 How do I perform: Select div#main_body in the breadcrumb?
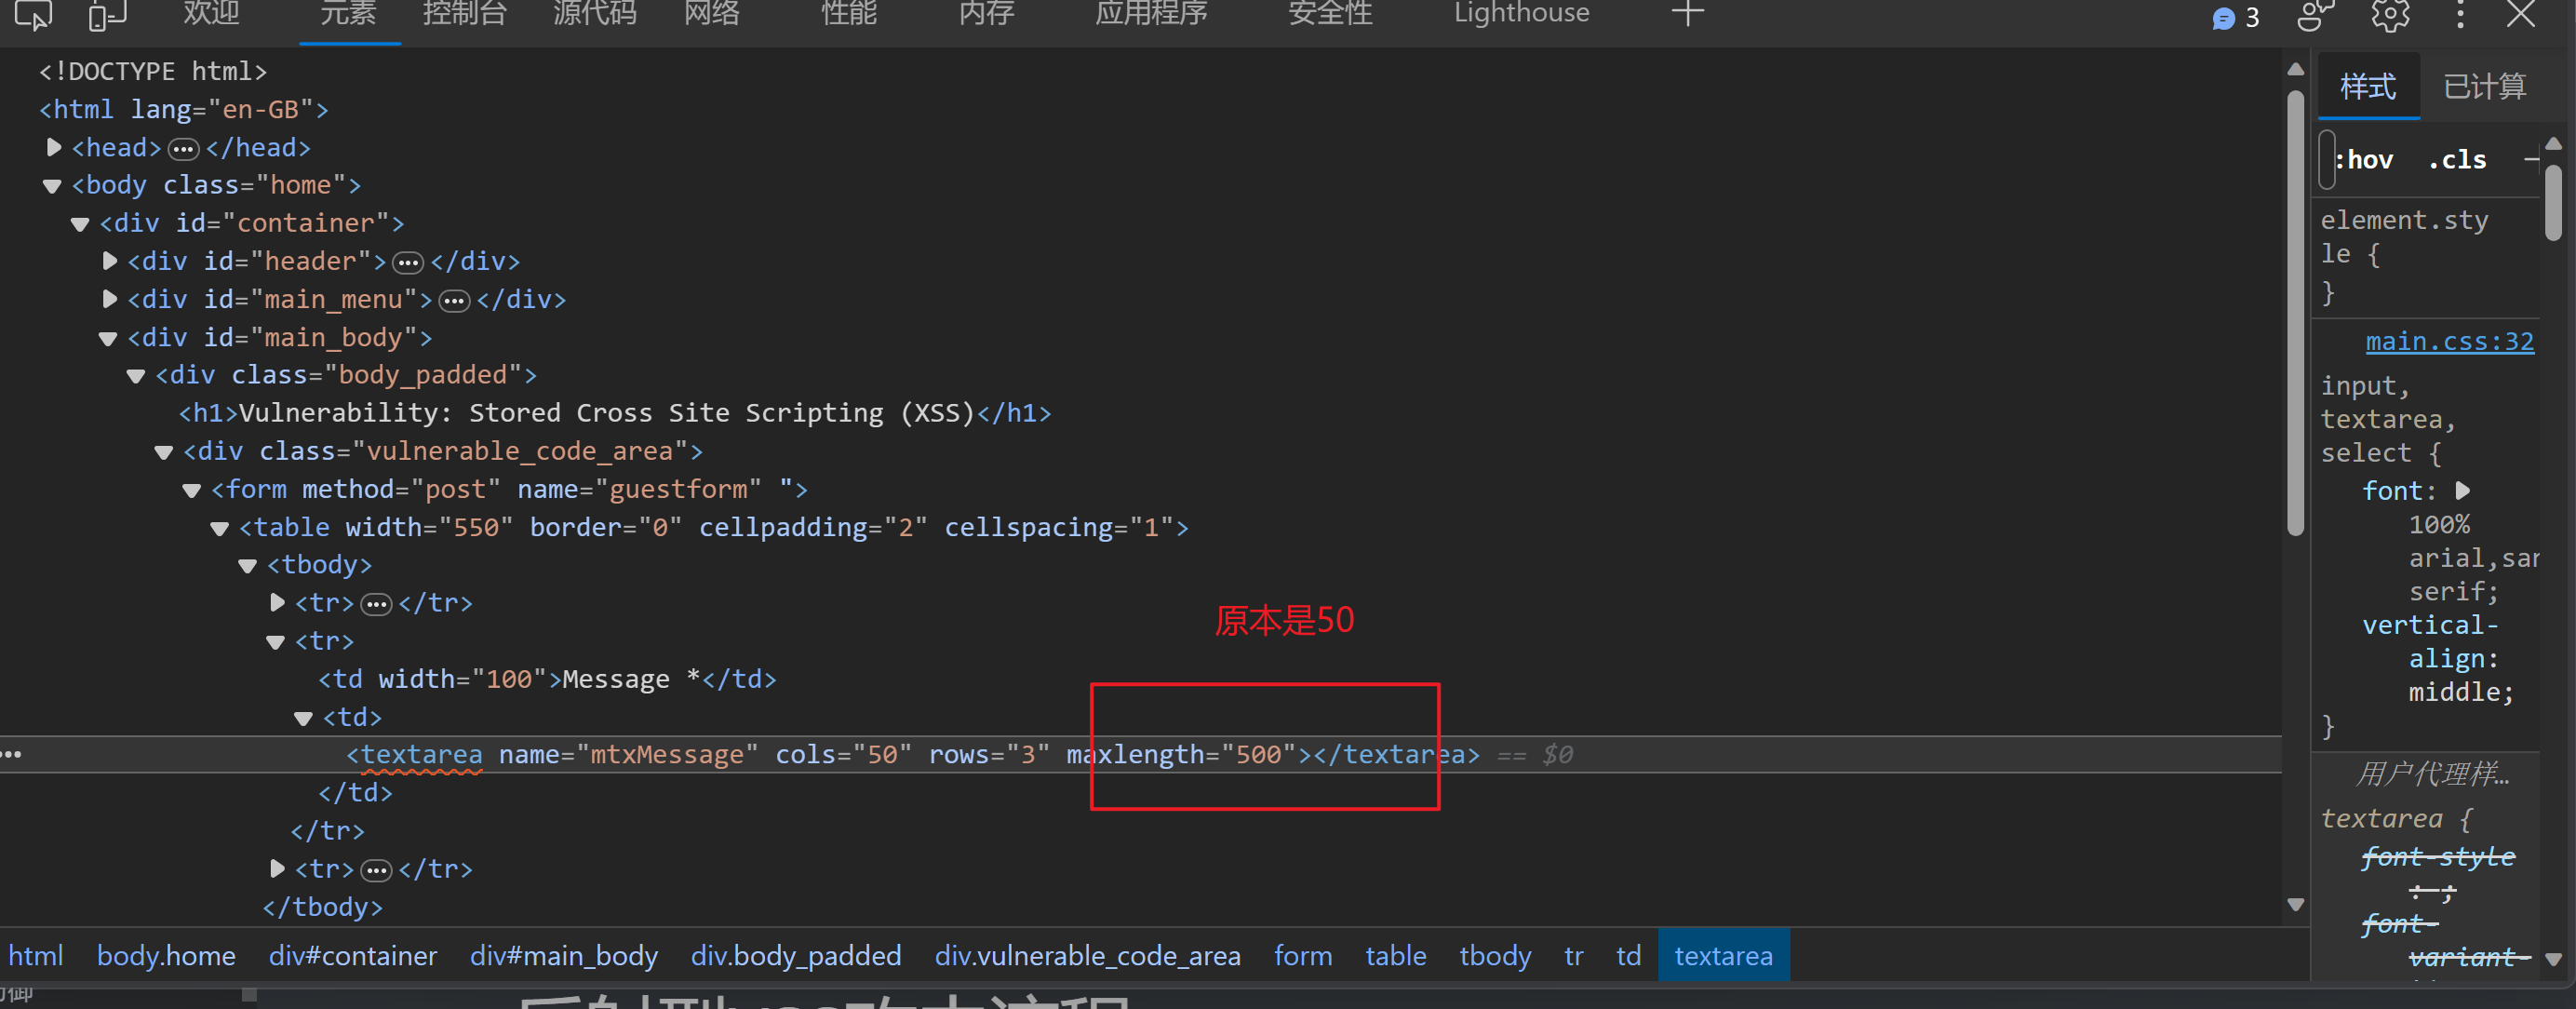pos(563,956)
